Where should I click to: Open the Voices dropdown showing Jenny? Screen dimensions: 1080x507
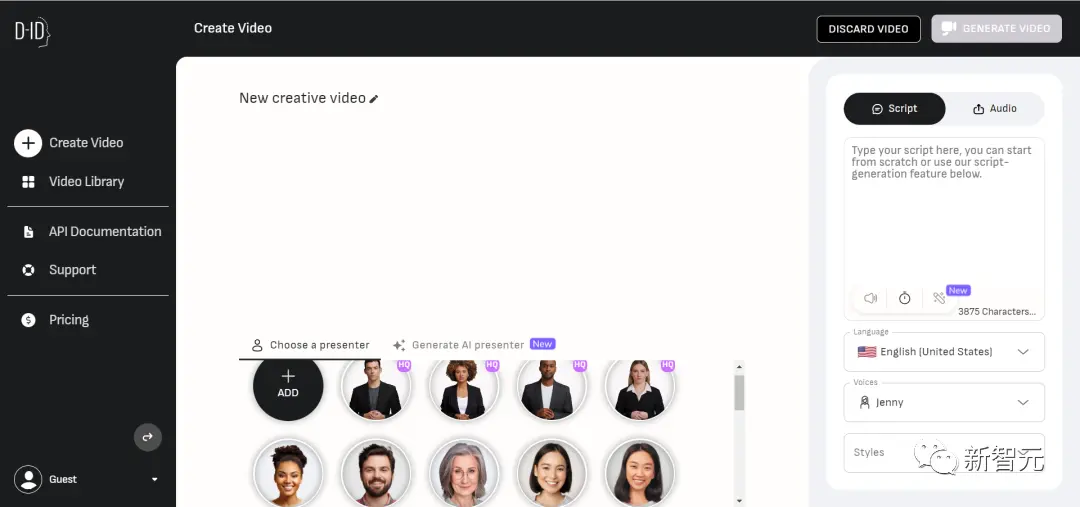pyautogui.click(x=944, y=402)
